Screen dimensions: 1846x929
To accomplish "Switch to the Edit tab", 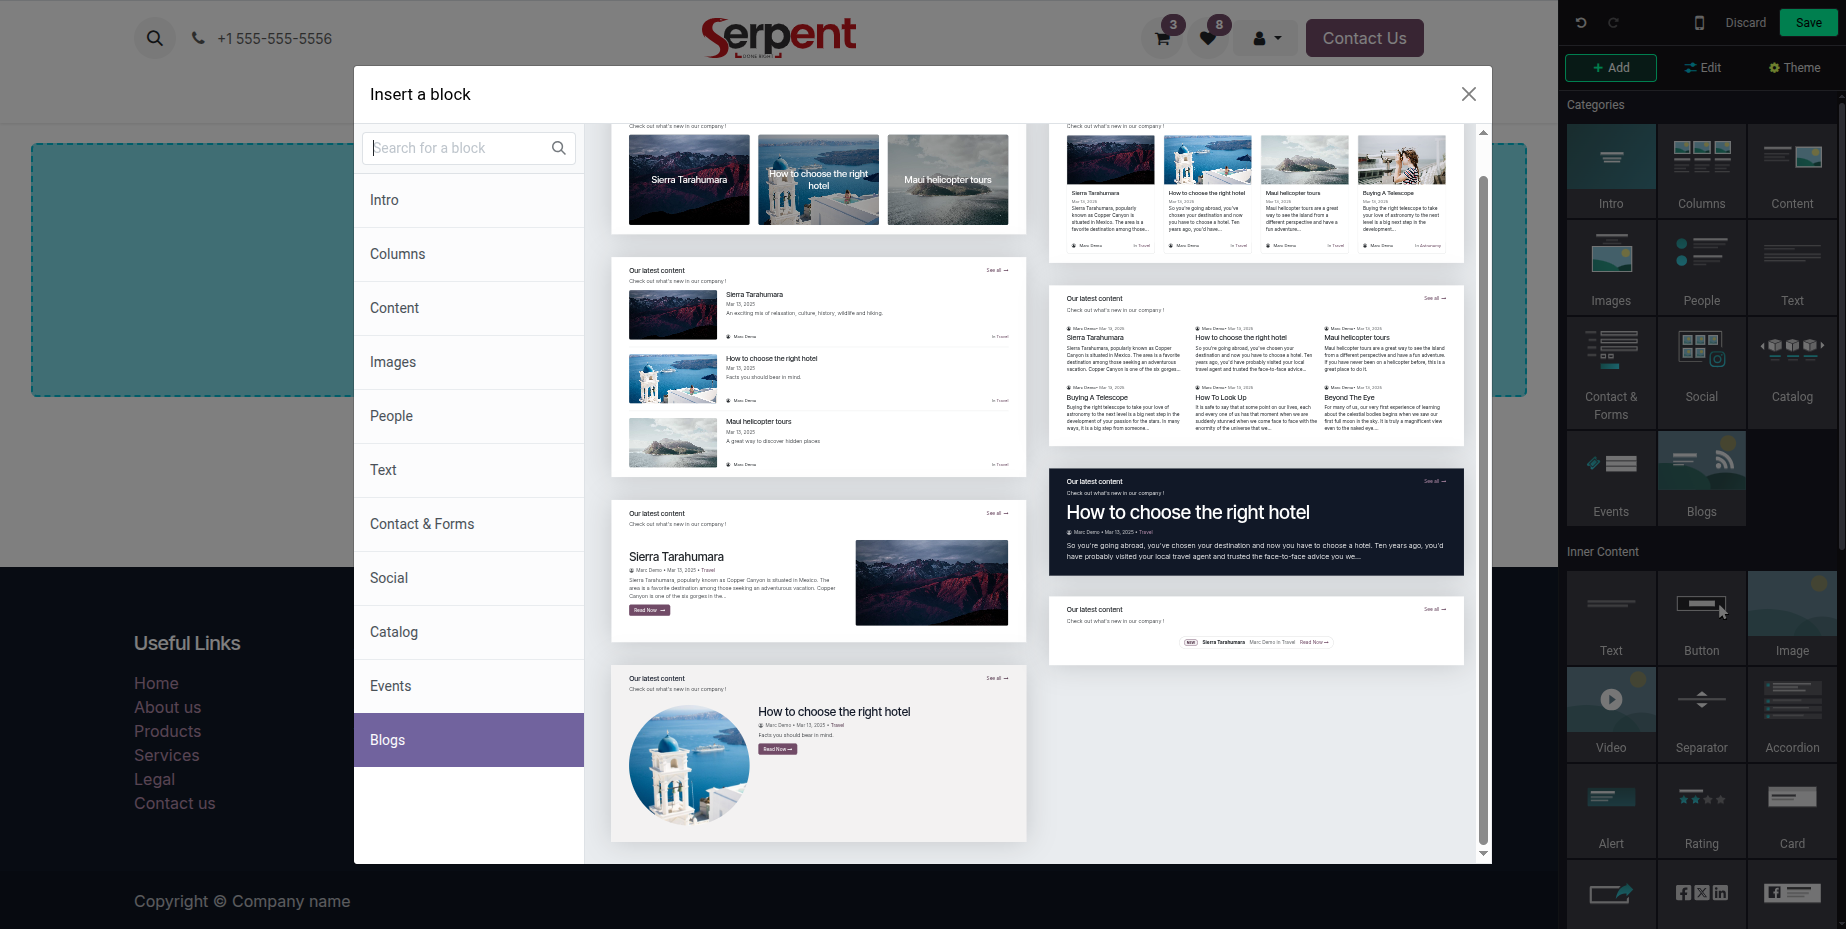I will [1702, 67].
